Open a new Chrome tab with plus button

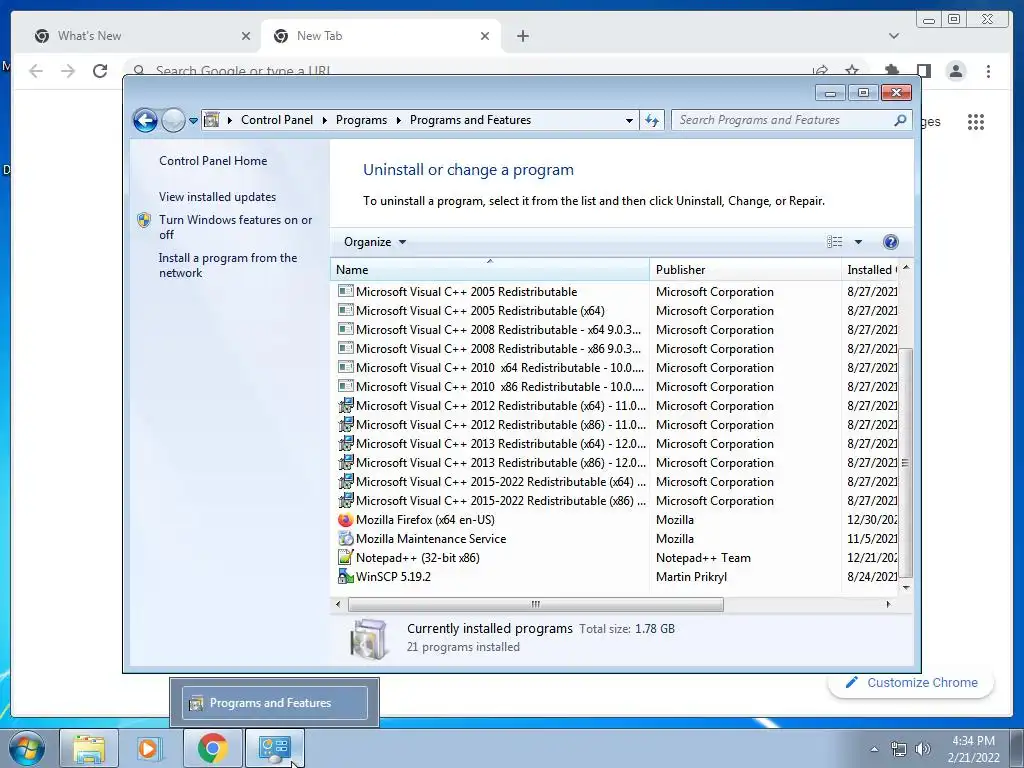(522, 36)
